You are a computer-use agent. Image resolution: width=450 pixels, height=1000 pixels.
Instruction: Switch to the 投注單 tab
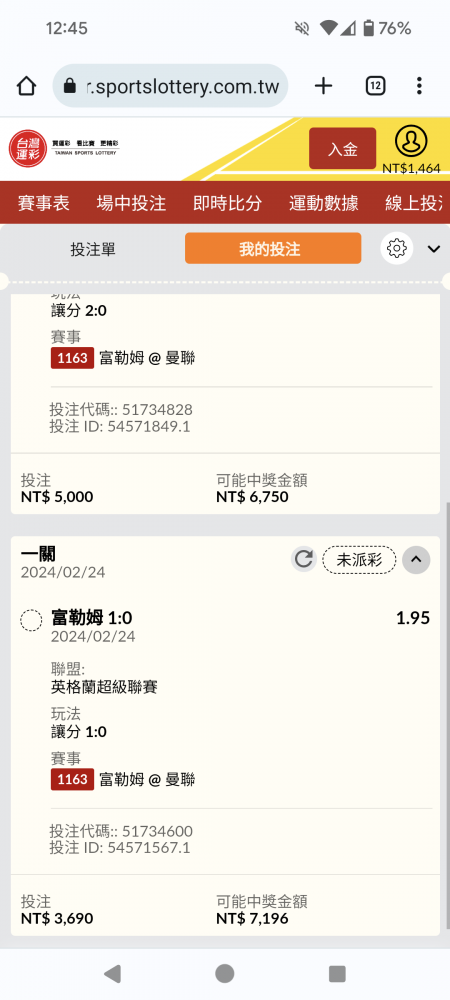pos(93,249)
